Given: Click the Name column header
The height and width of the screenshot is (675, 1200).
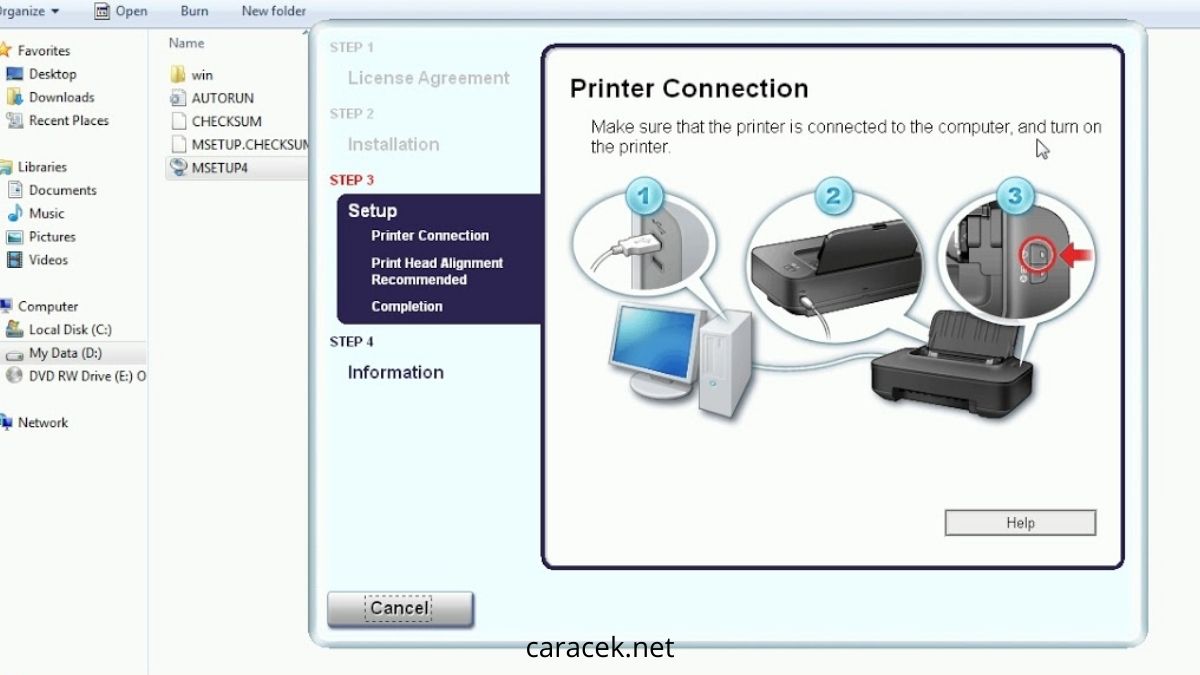Looking at the screenshot, I should [187, 43].
